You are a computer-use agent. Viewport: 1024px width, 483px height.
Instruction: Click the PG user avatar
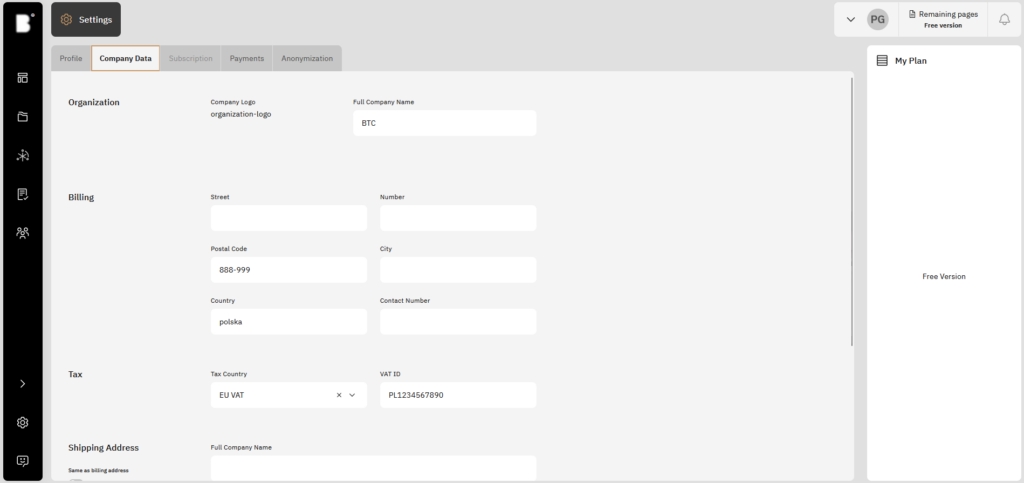click(x=877, y=19)
